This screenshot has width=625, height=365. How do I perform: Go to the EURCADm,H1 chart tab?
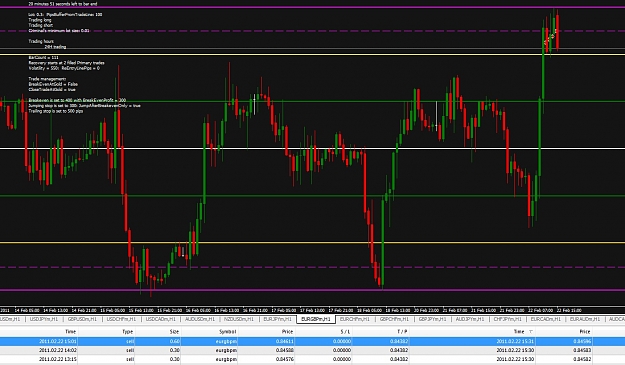coord(546,319)
